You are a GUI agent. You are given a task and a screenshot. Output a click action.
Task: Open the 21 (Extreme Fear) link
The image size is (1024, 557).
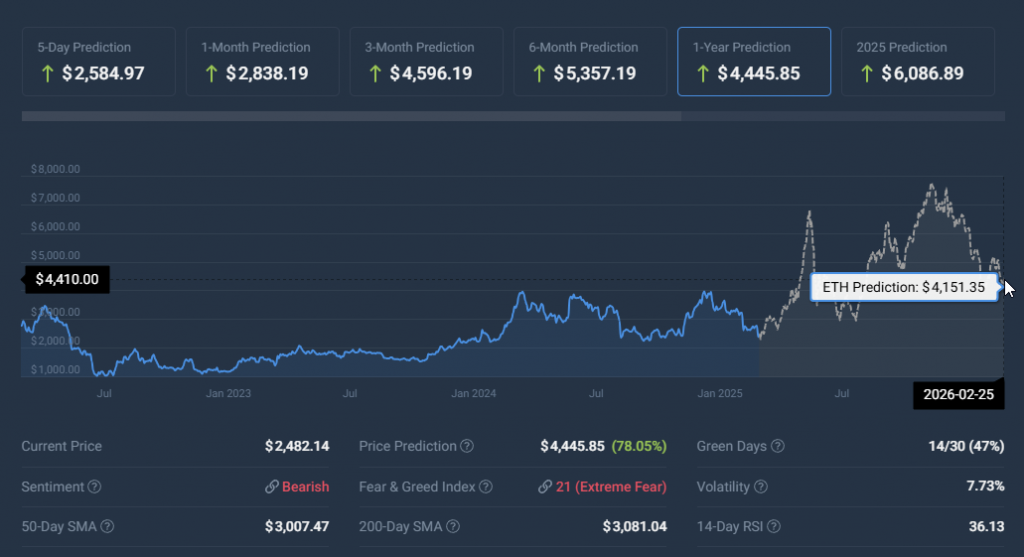pos(602,487)
